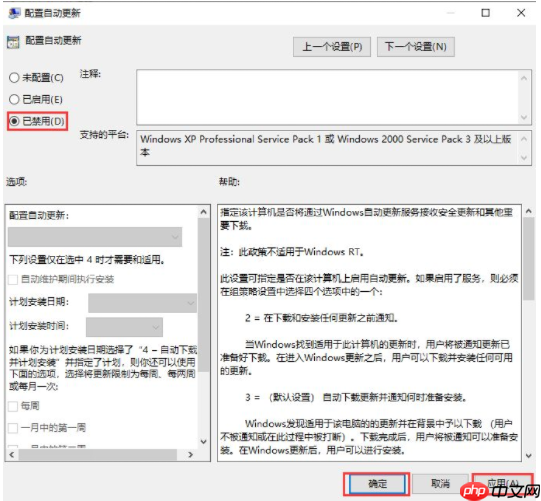Click help panel scroll down arrow
The width and height of the screenshot is (541, 501).
pyautogui.click(x=529, y=456)
